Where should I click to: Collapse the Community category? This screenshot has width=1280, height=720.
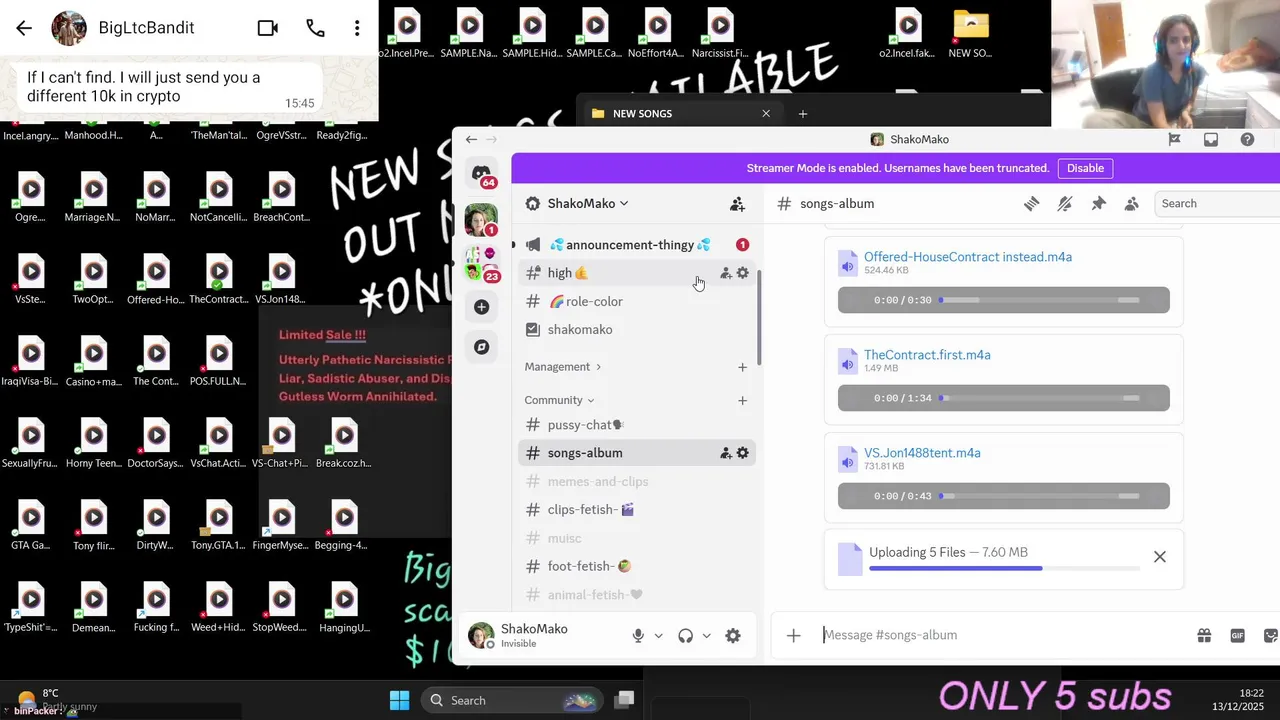click(x=559, y=400)
